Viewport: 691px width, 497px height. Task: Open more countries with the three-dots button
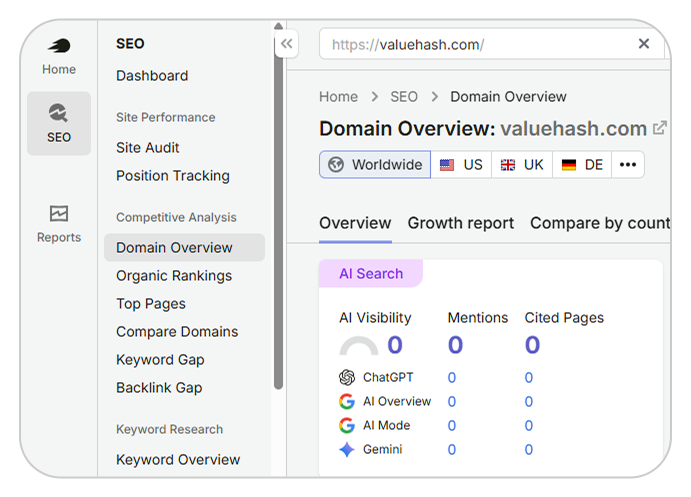tap(628, 164)
